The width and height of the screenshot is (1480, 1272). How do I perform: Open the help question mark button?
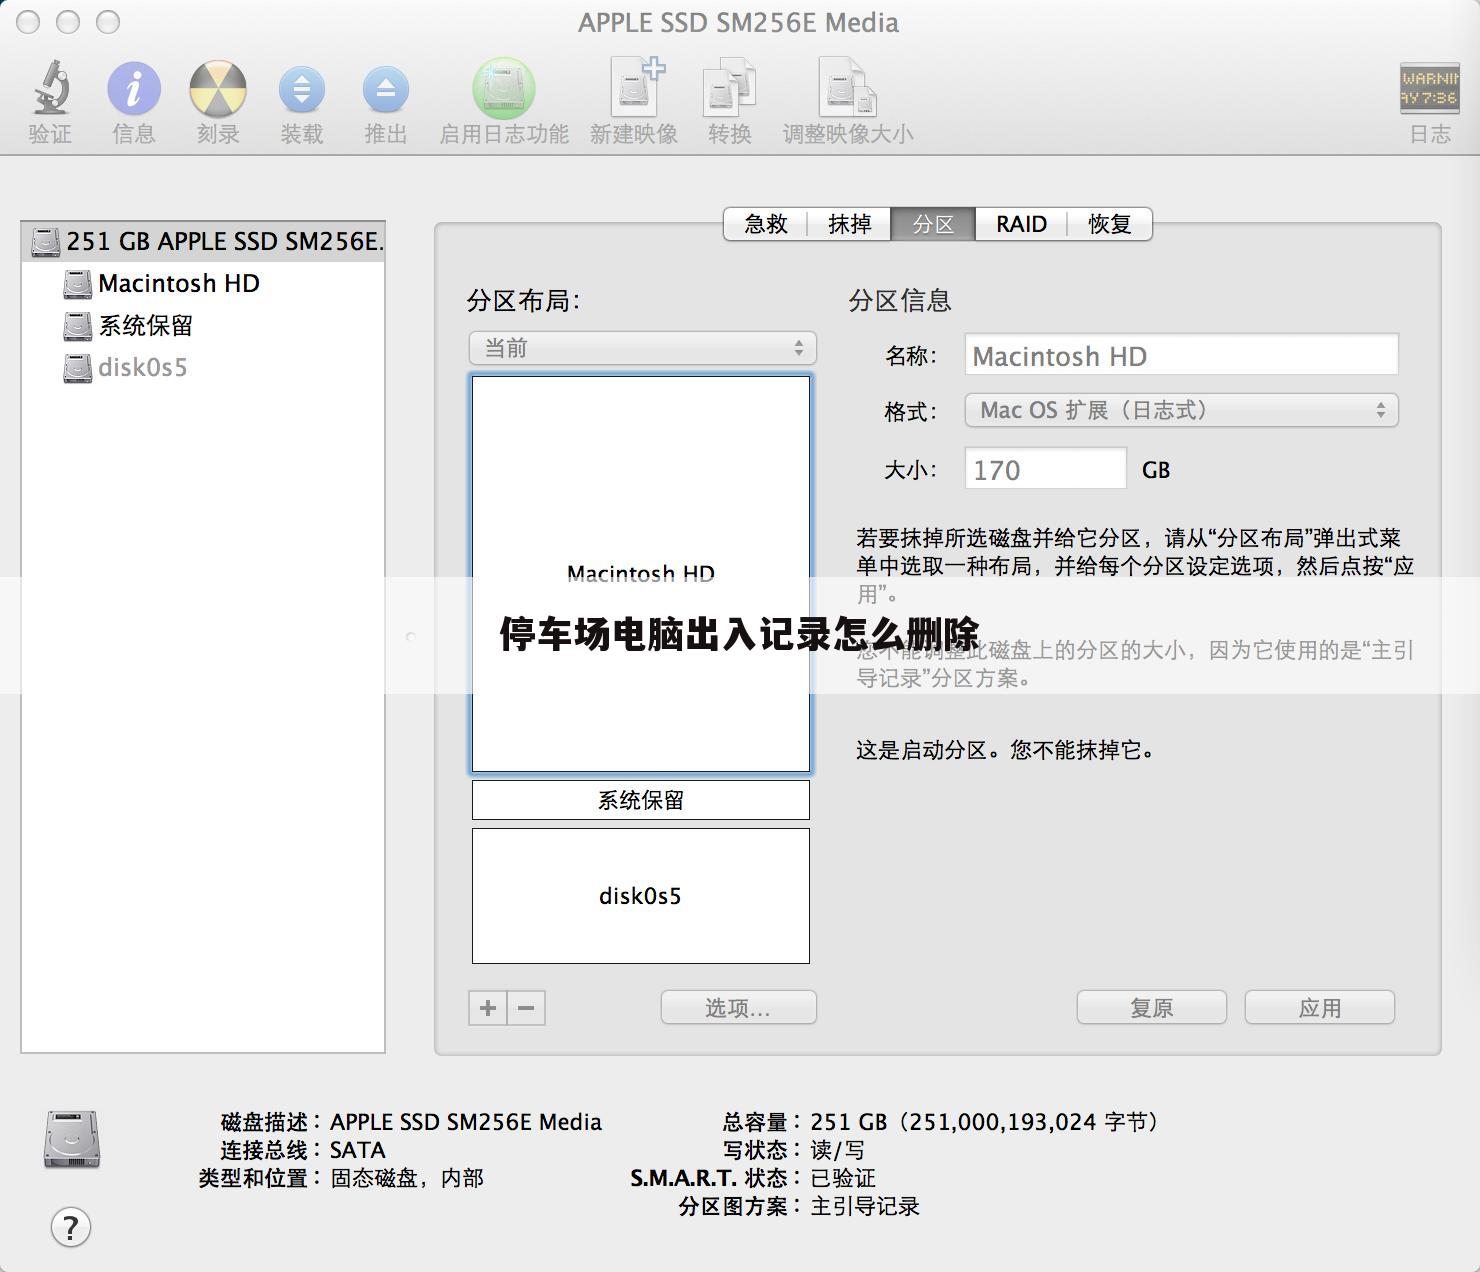click(x=71, y=1227)
